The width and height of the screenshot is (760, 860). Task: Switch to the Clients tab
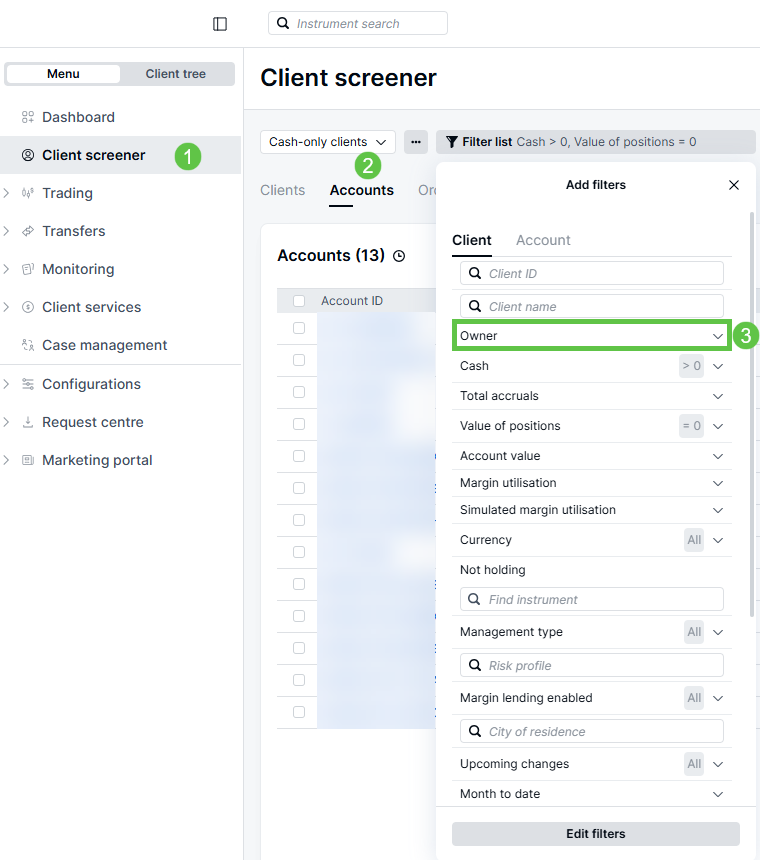pos(282,190)
